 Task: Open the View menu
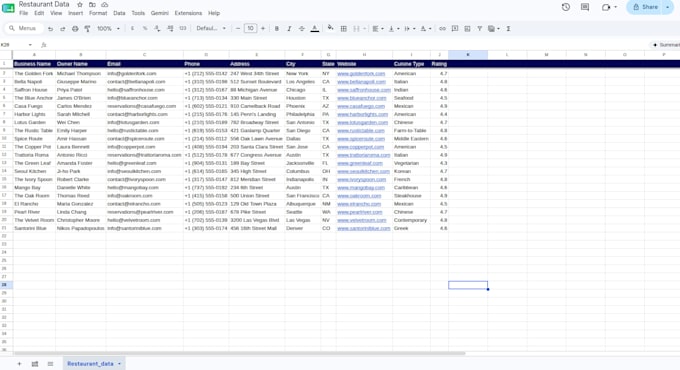click(x=56, y=13)
